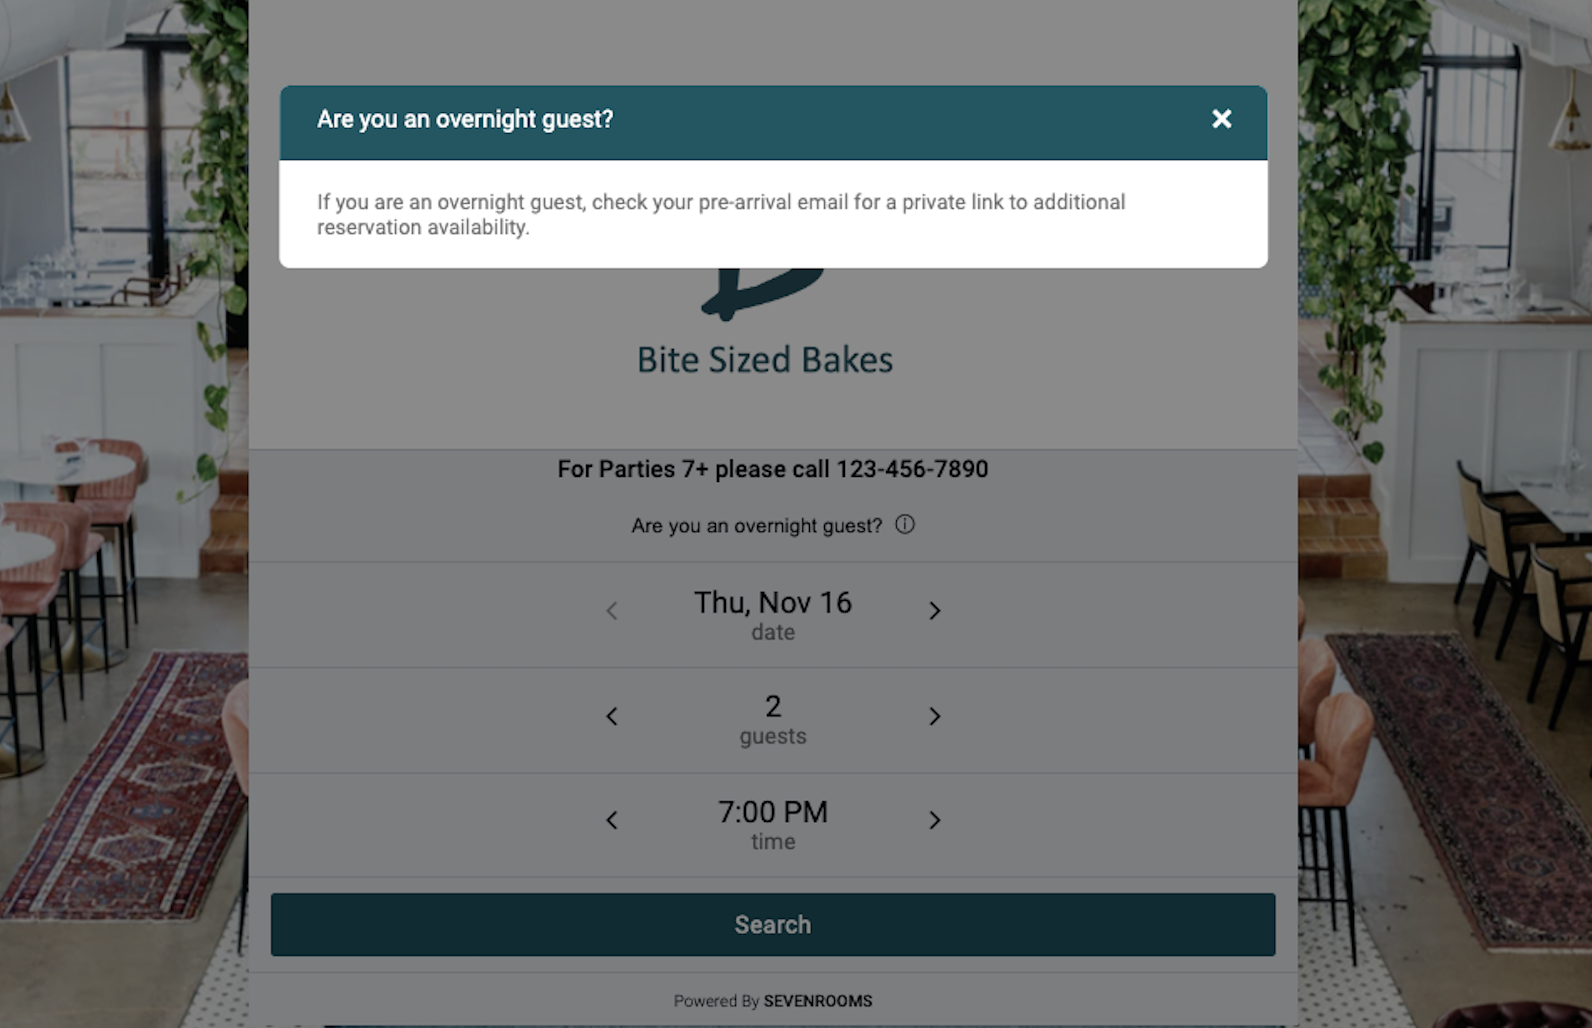Image resolution: width=1592 pixels, height=1028 pixels.
Task: Click the info icon beside overnight guest
Action: [x=905, y=525]
